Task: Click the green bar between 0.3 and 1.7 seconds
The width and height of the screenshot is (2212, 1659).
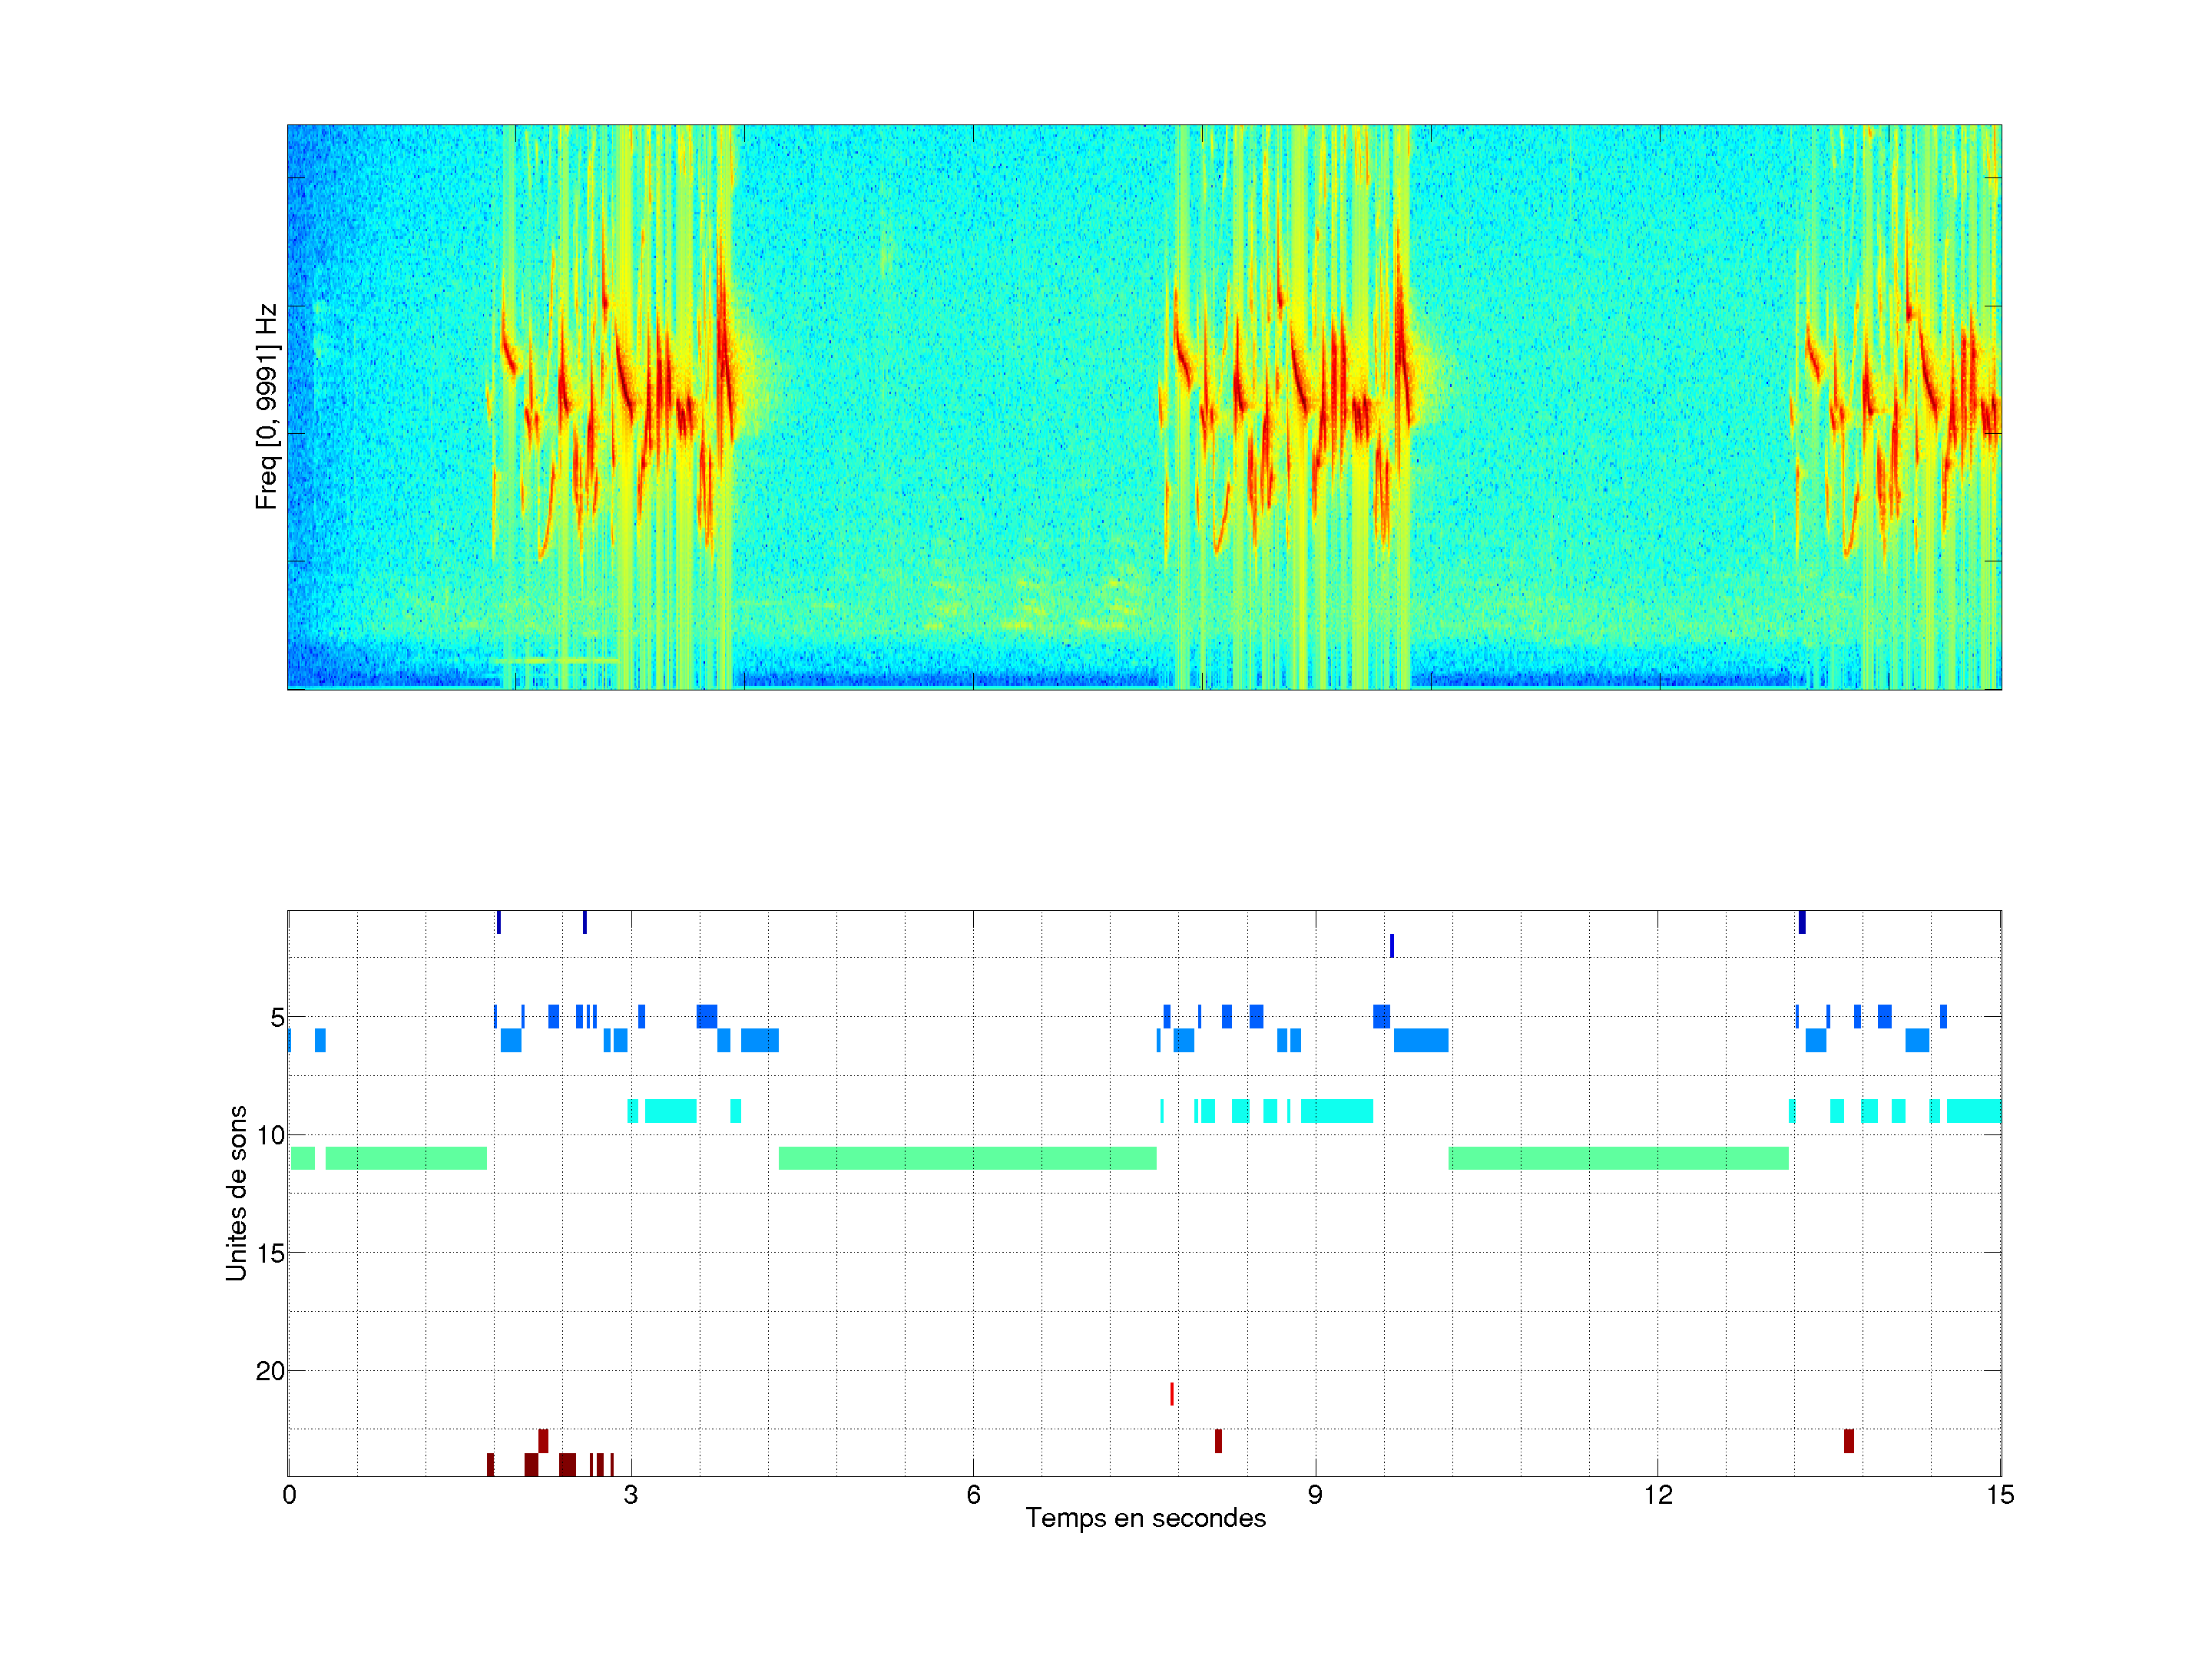Action: click(406, 1158)
